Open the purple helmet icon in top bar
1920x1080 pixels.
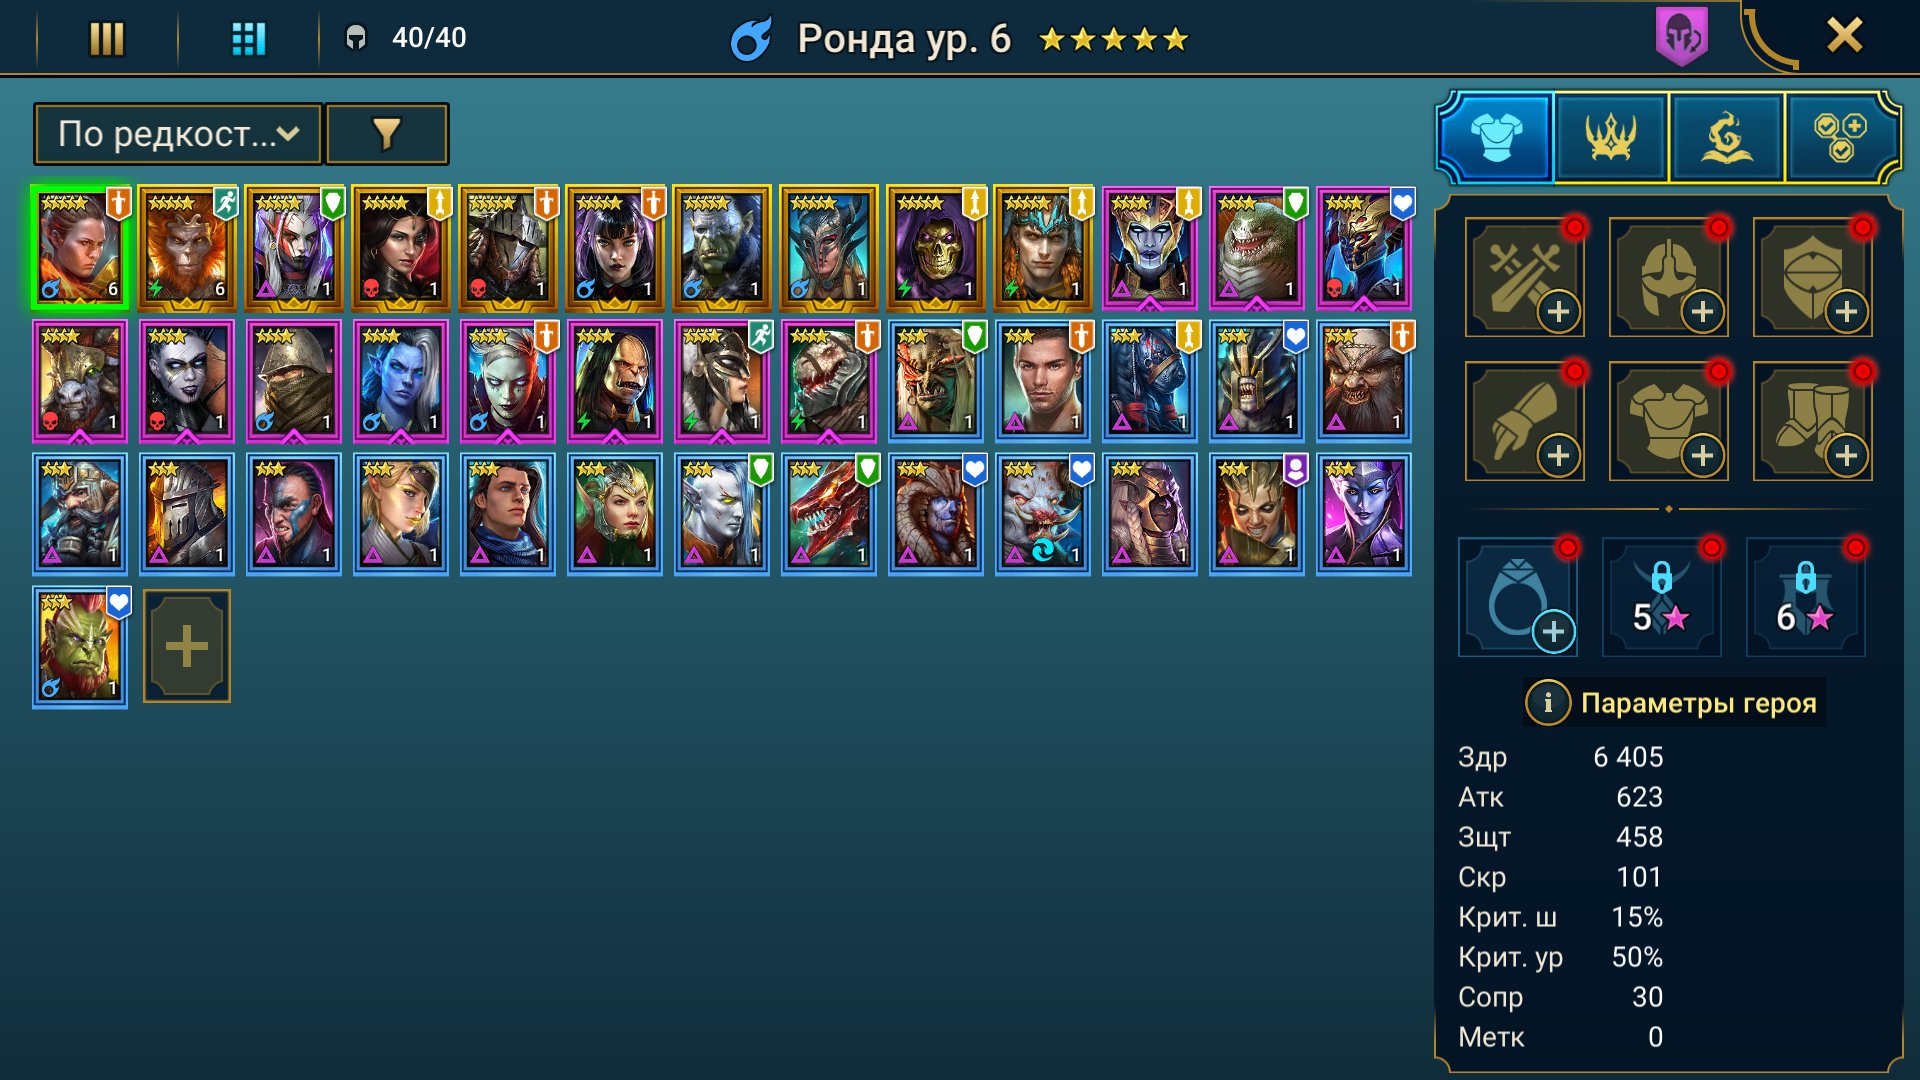click(1682, 37)
